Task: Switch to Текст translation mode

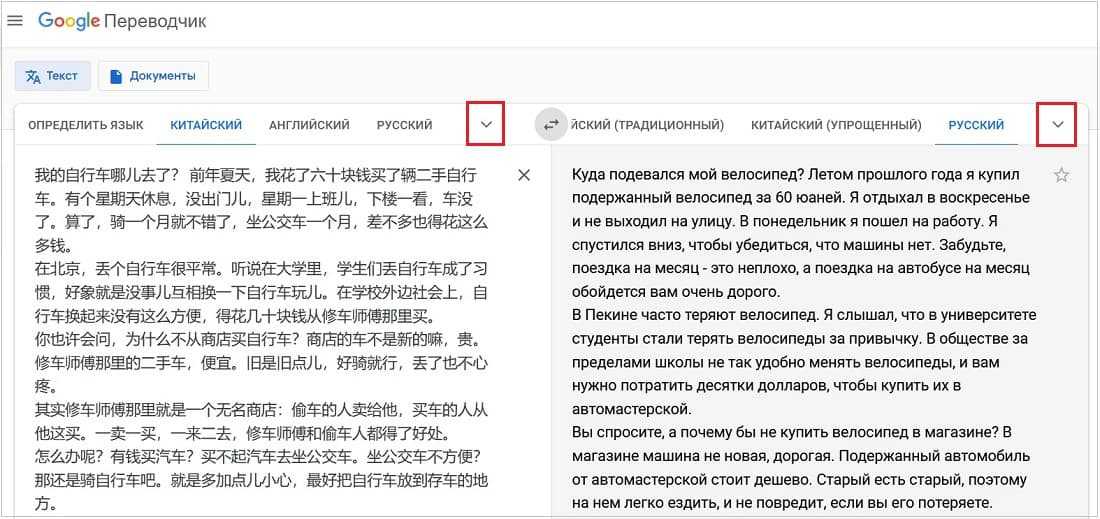Action: click(x=52, y=76)
